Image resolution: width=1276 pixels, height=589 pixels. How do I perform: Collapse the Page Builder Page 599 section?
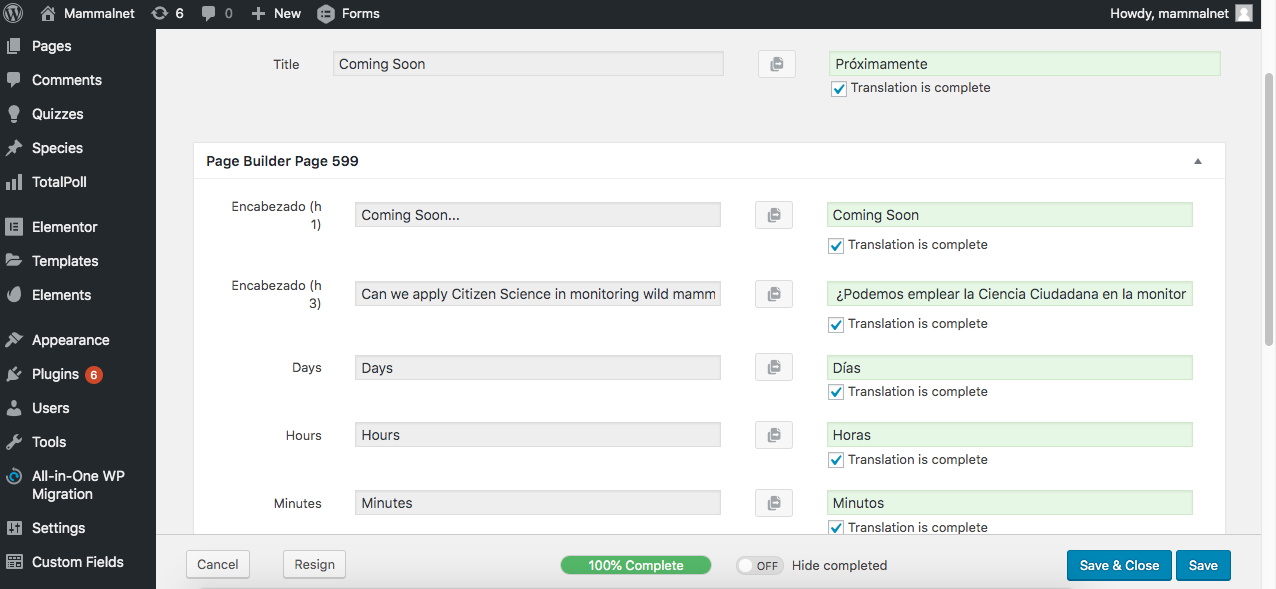(1198, 161)
